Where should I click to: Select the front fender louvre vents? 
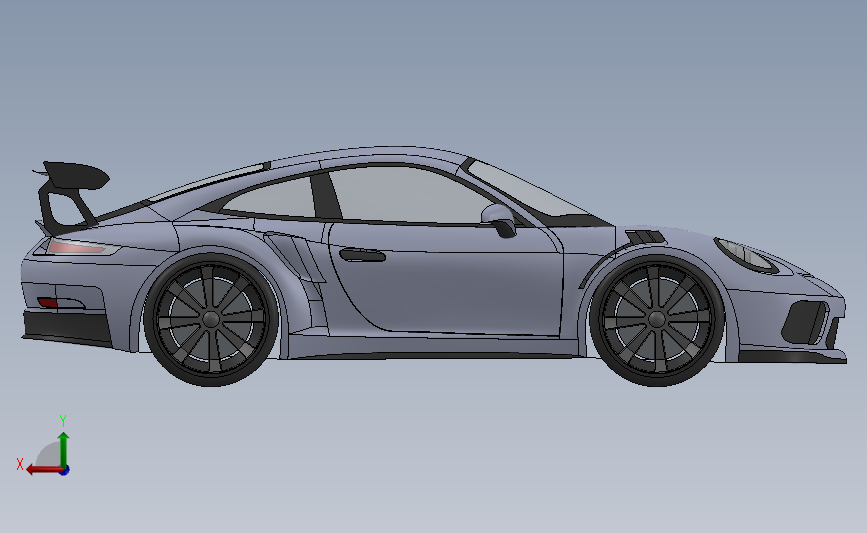coord(645,237)
